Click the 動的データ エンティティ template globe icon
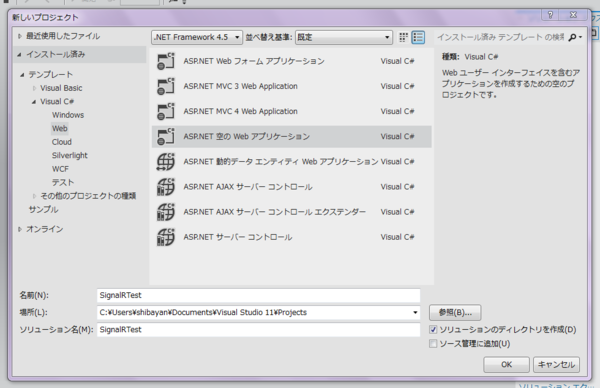600x388 pixels. point(166,162)
